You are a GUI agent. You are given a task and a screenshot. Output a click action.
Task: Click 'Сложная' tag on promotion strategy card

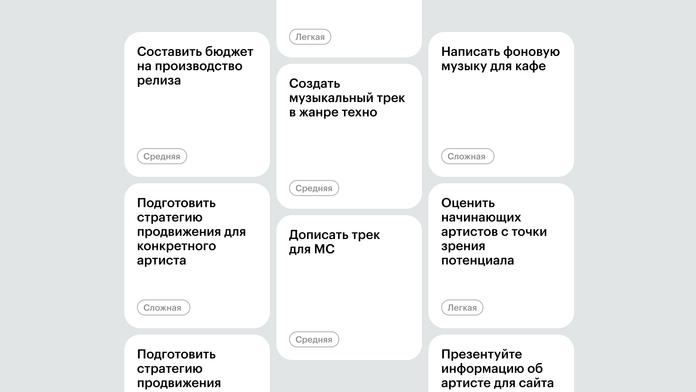163,308
